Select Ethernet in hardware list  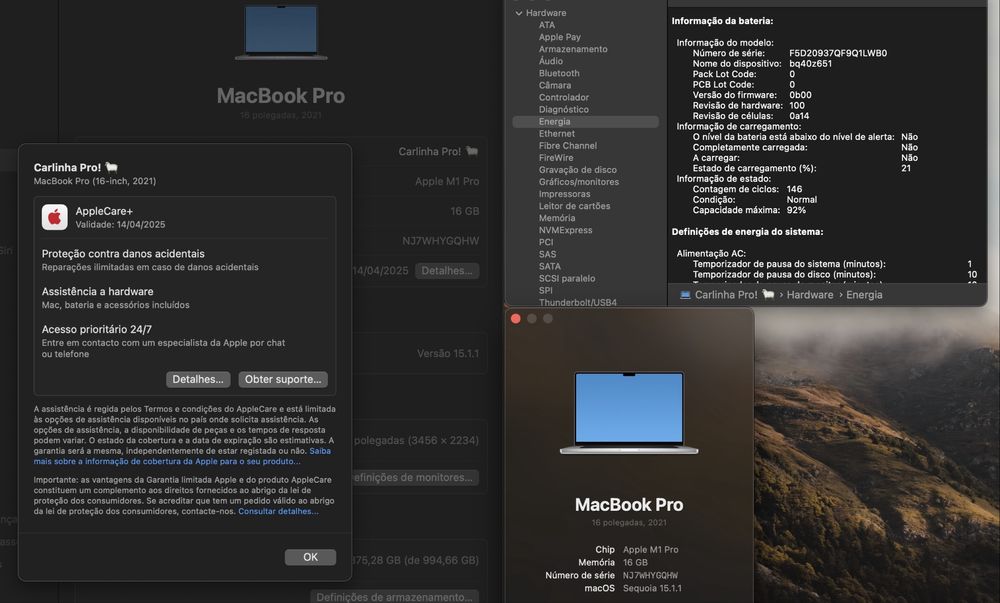557,134
